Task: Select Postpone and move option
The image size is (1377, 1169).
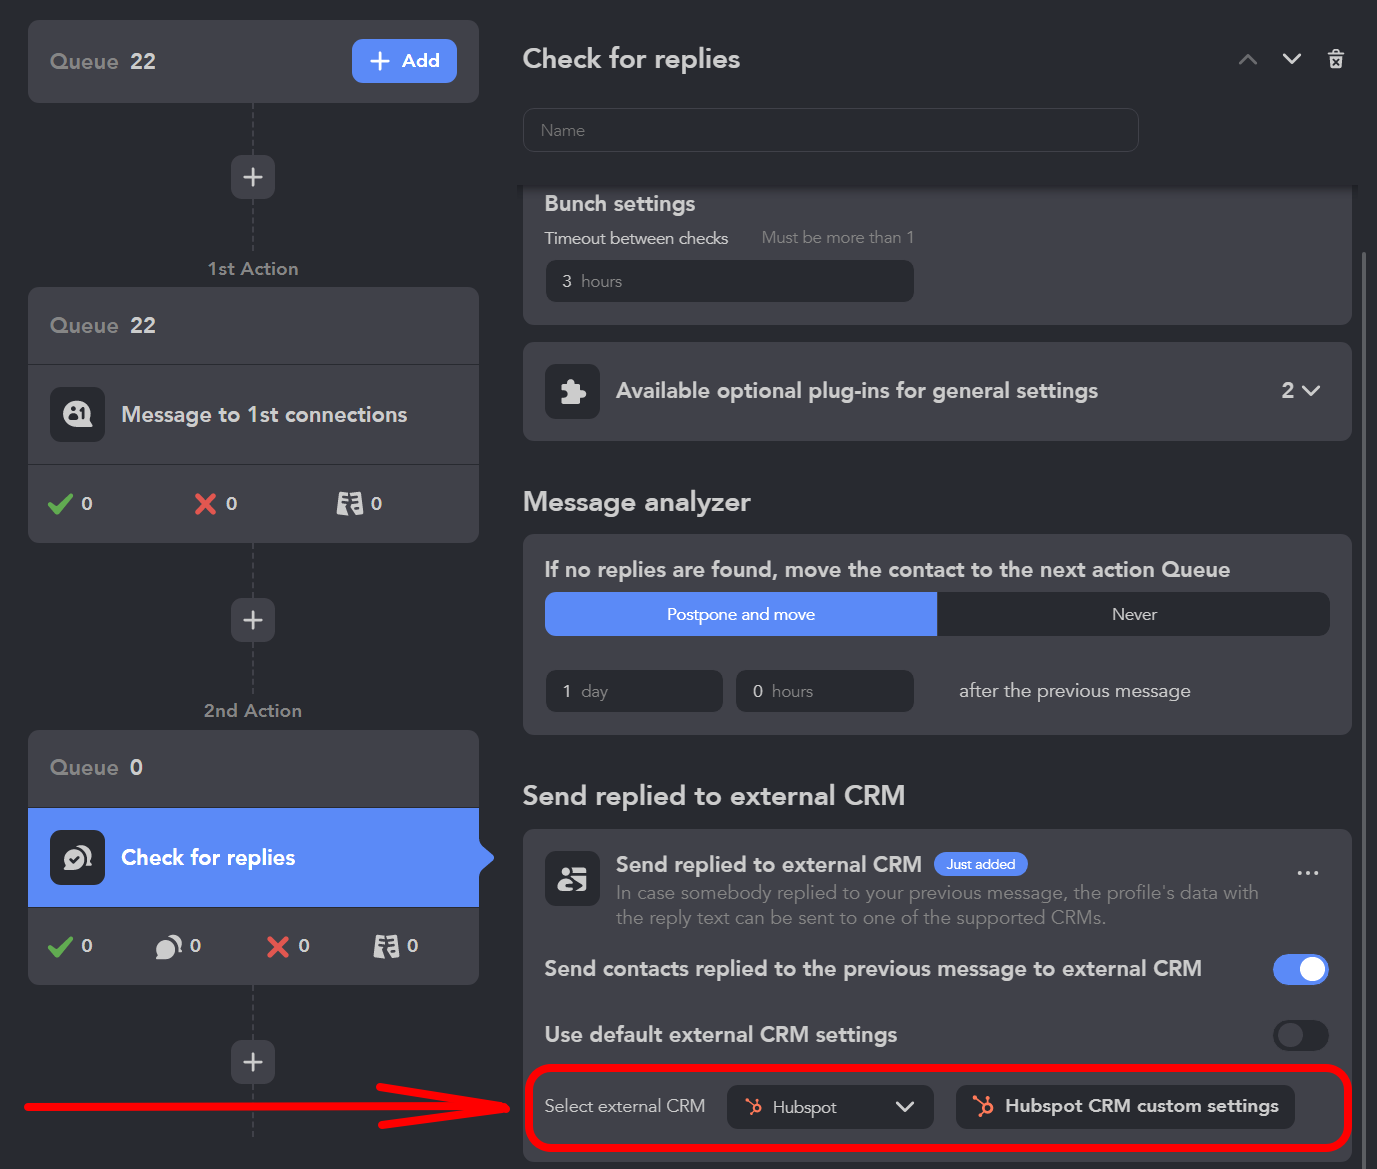Action: 741,614
